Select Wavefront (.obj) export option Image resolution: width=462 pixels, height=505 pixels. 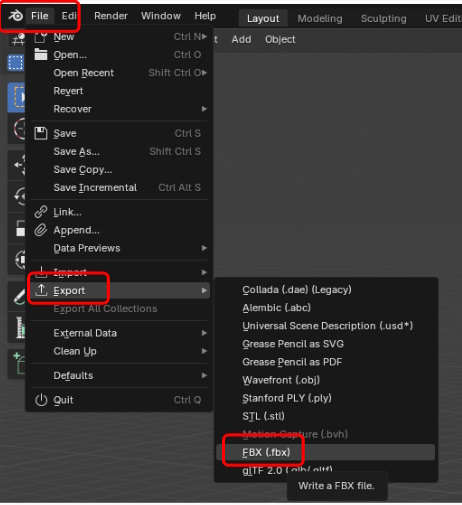(326, 380)
